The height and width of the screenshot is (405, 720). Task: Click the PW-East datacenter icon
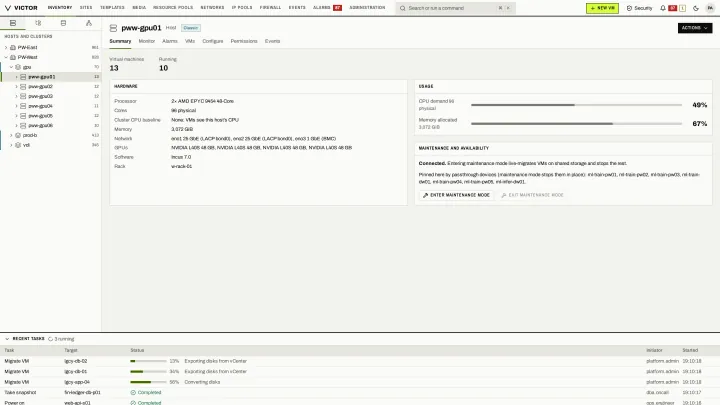pyautogui.click(x=13, y=47)
